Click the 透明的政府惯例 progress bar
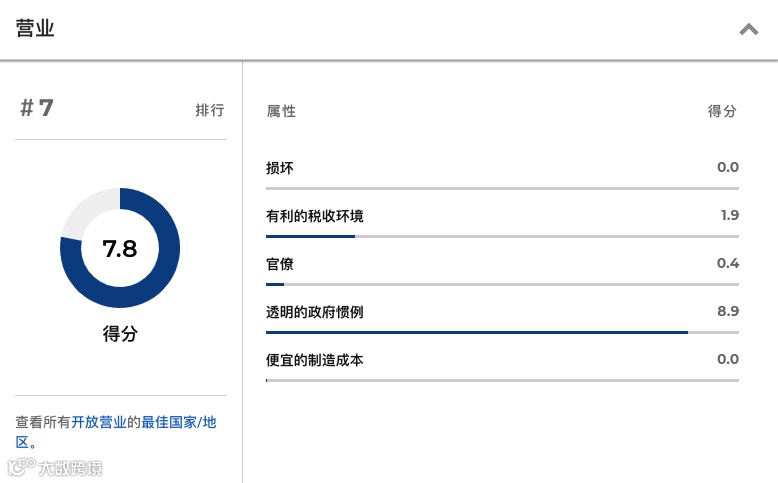Viewport: 778px width, 483px height. 502,332
